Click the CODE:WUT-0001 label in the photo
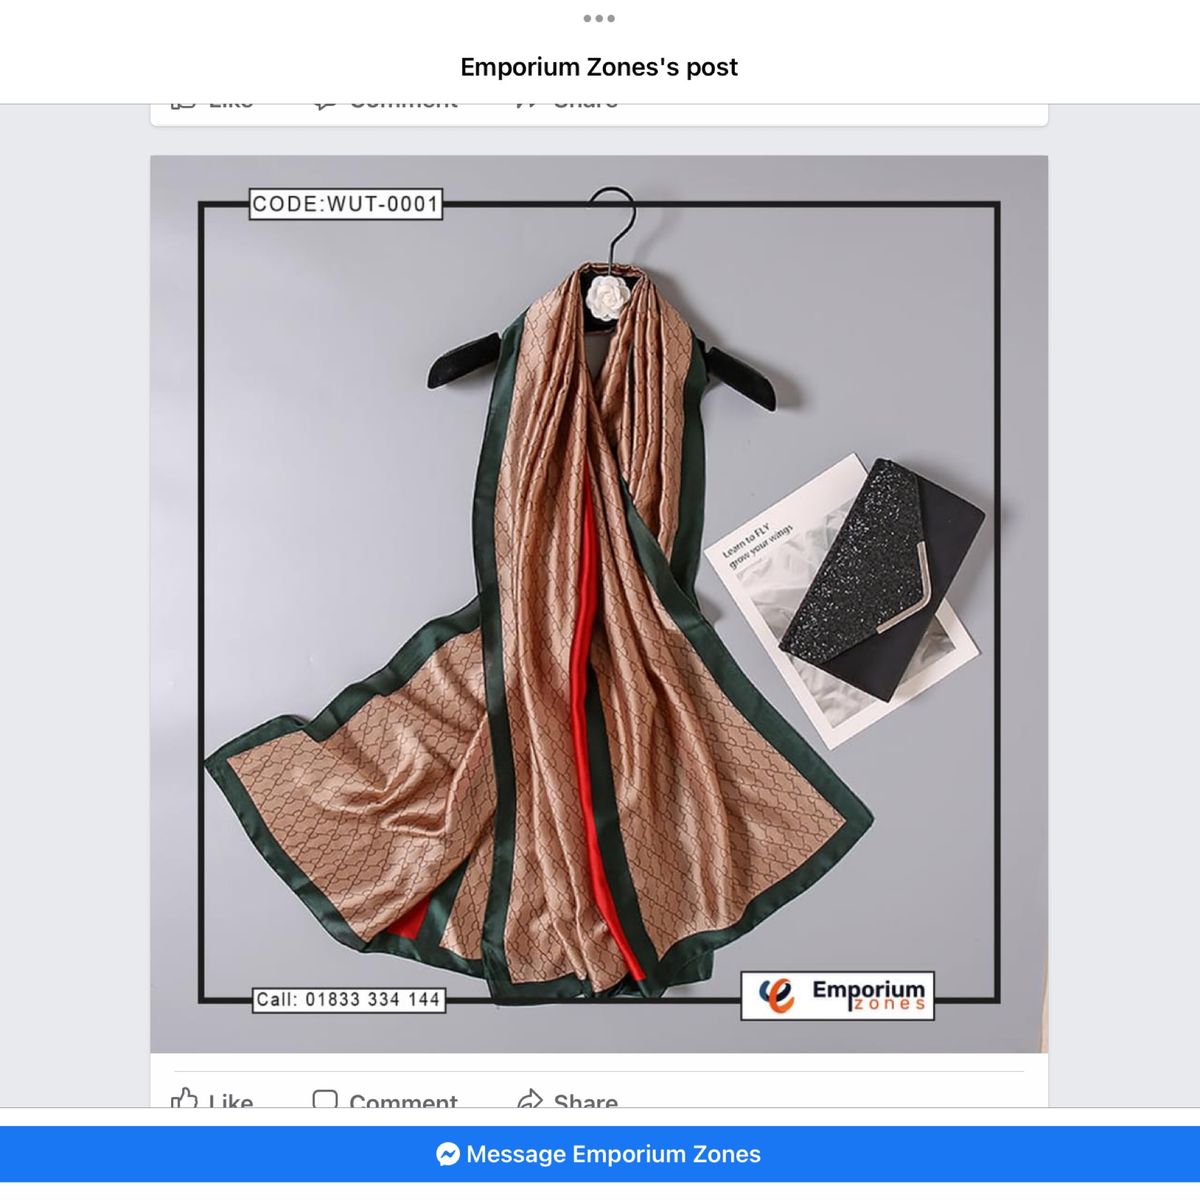Viewport: 1200px width, 1200px height. (345, 204)
